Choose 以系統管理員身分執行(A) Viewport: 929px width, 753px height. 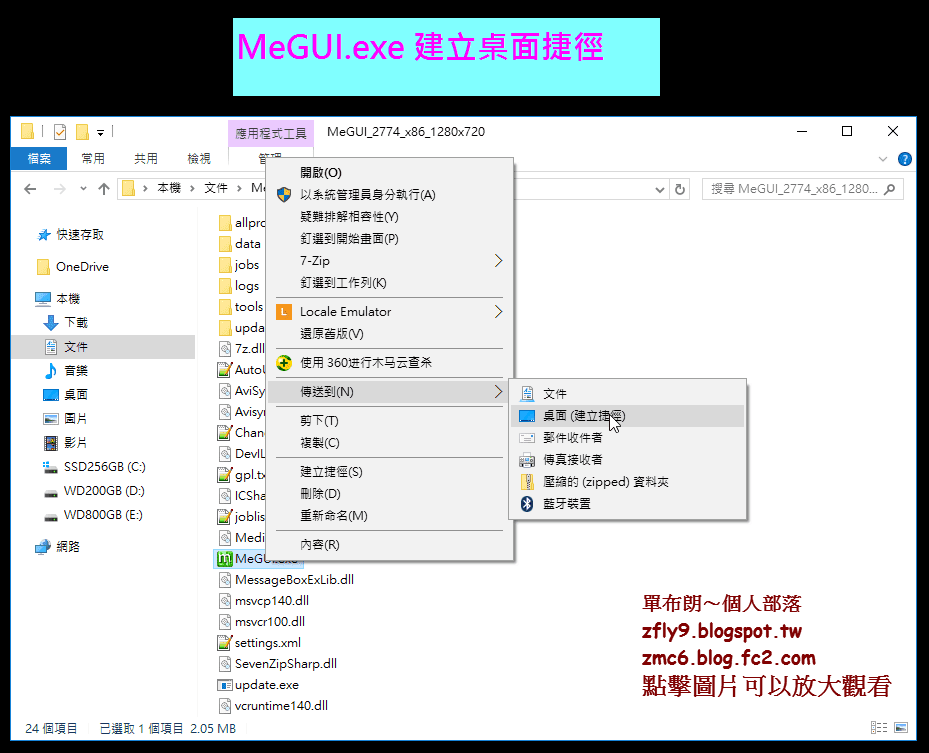pyautogui.click(x=390, y=195)
